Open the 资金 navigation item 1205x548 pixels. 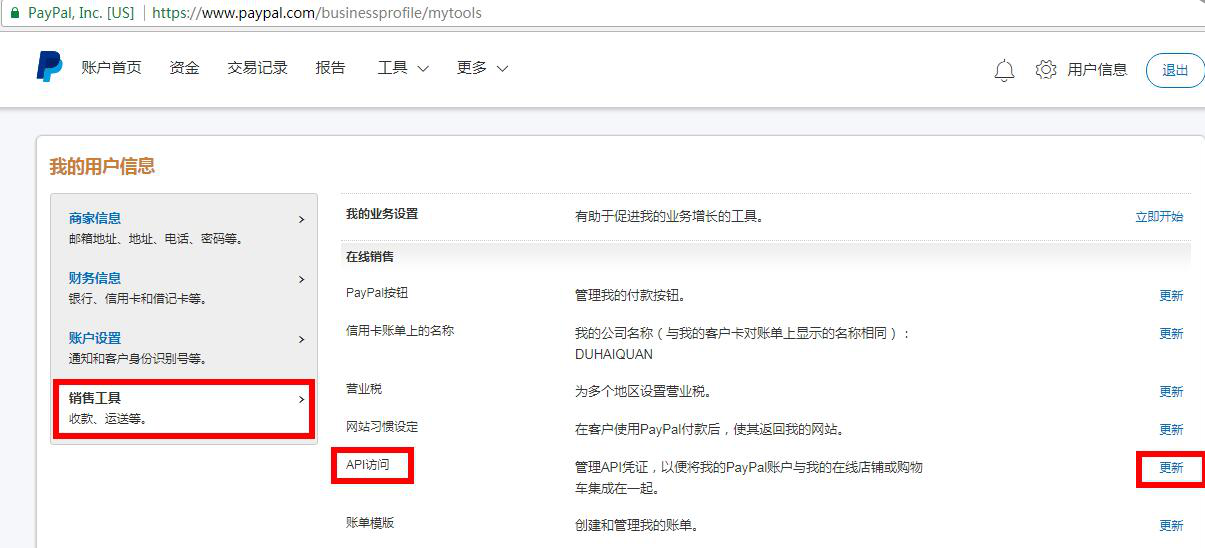(184, 68)
